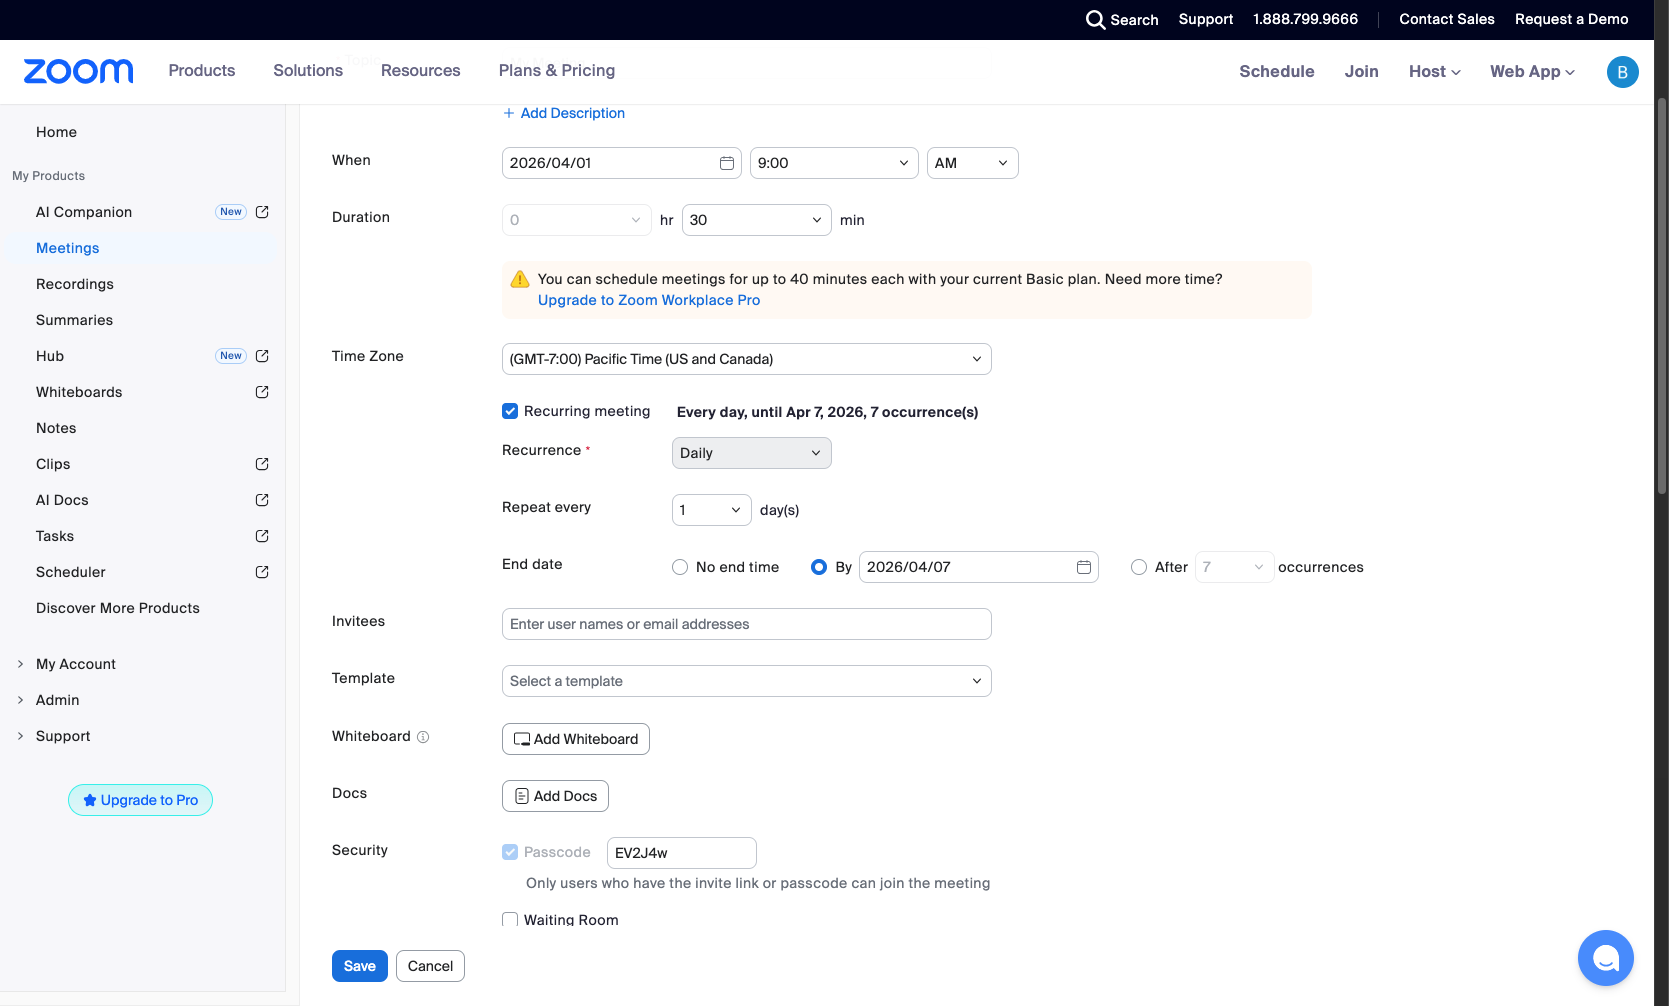This screenshot has height=1006, width=1669.
Task: Open the calendar icon in End date field
Action: click(1084, 567)
